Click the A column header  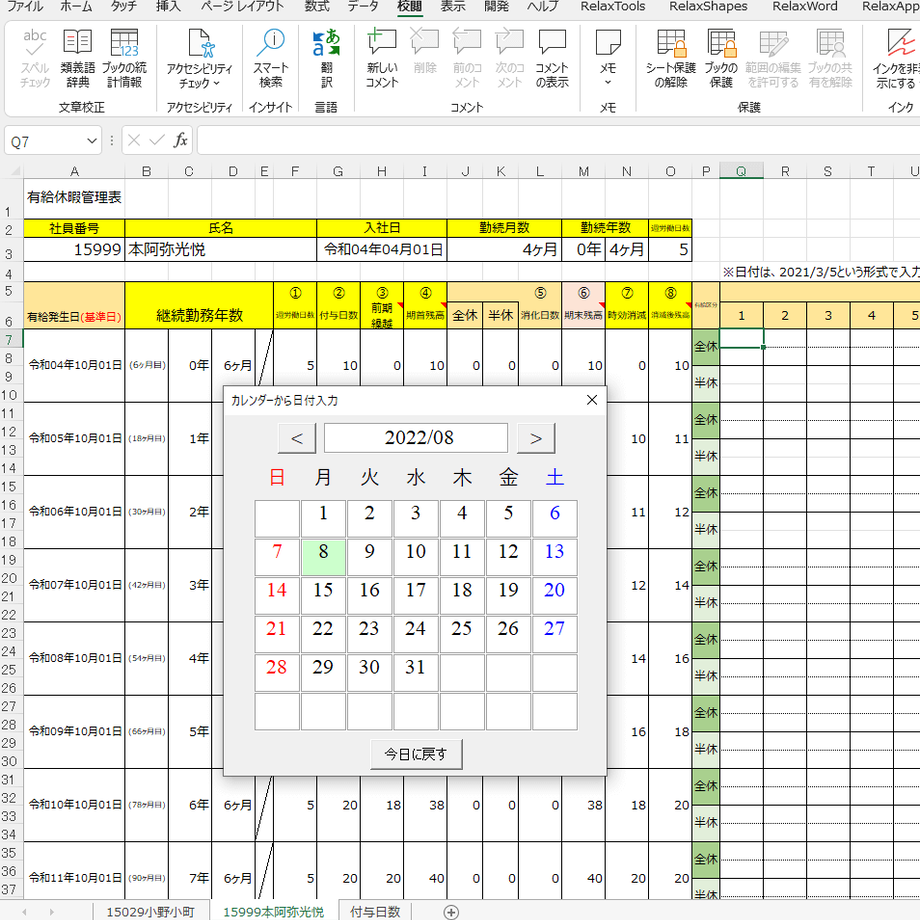pos(74,171)
